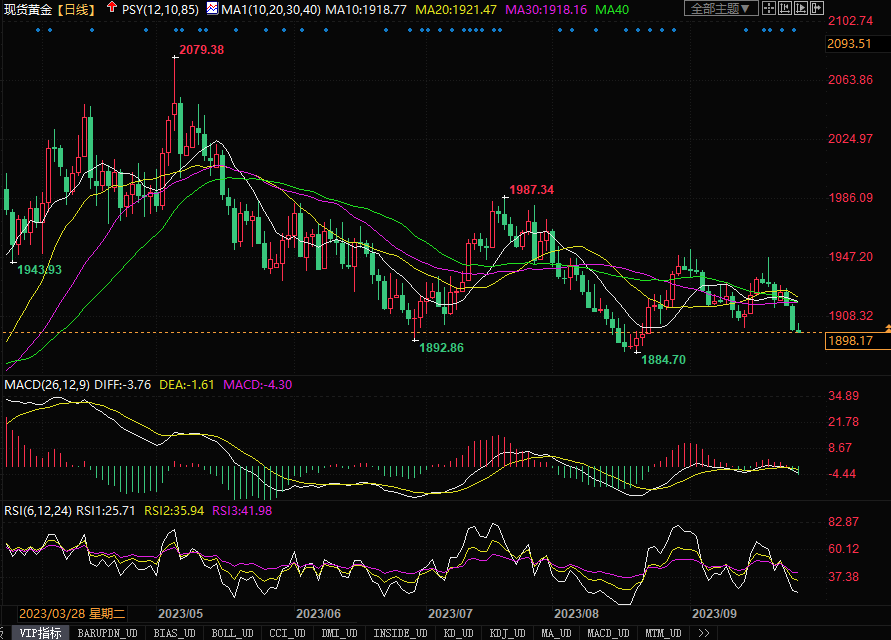This screenshot has height=640, width=891.
Task: Click the current price box 1898.17
Action: 850,341
